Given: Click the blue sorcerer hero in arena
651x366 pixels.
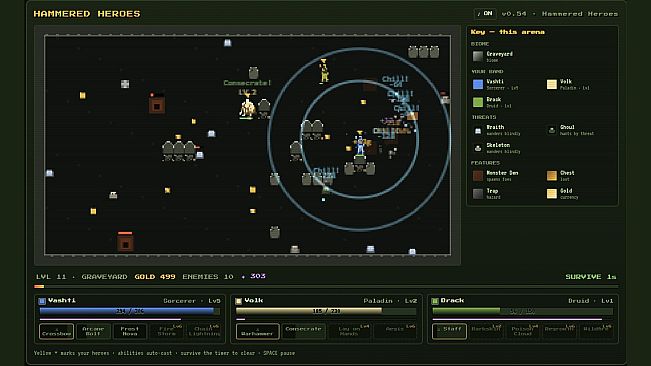Looking at the screenshot, I should pos(360,145).
